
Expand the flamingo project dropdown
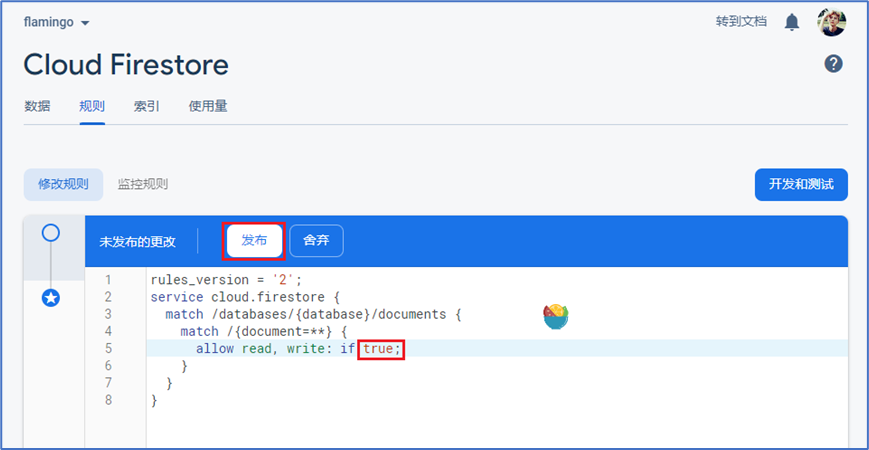(57, 22)
